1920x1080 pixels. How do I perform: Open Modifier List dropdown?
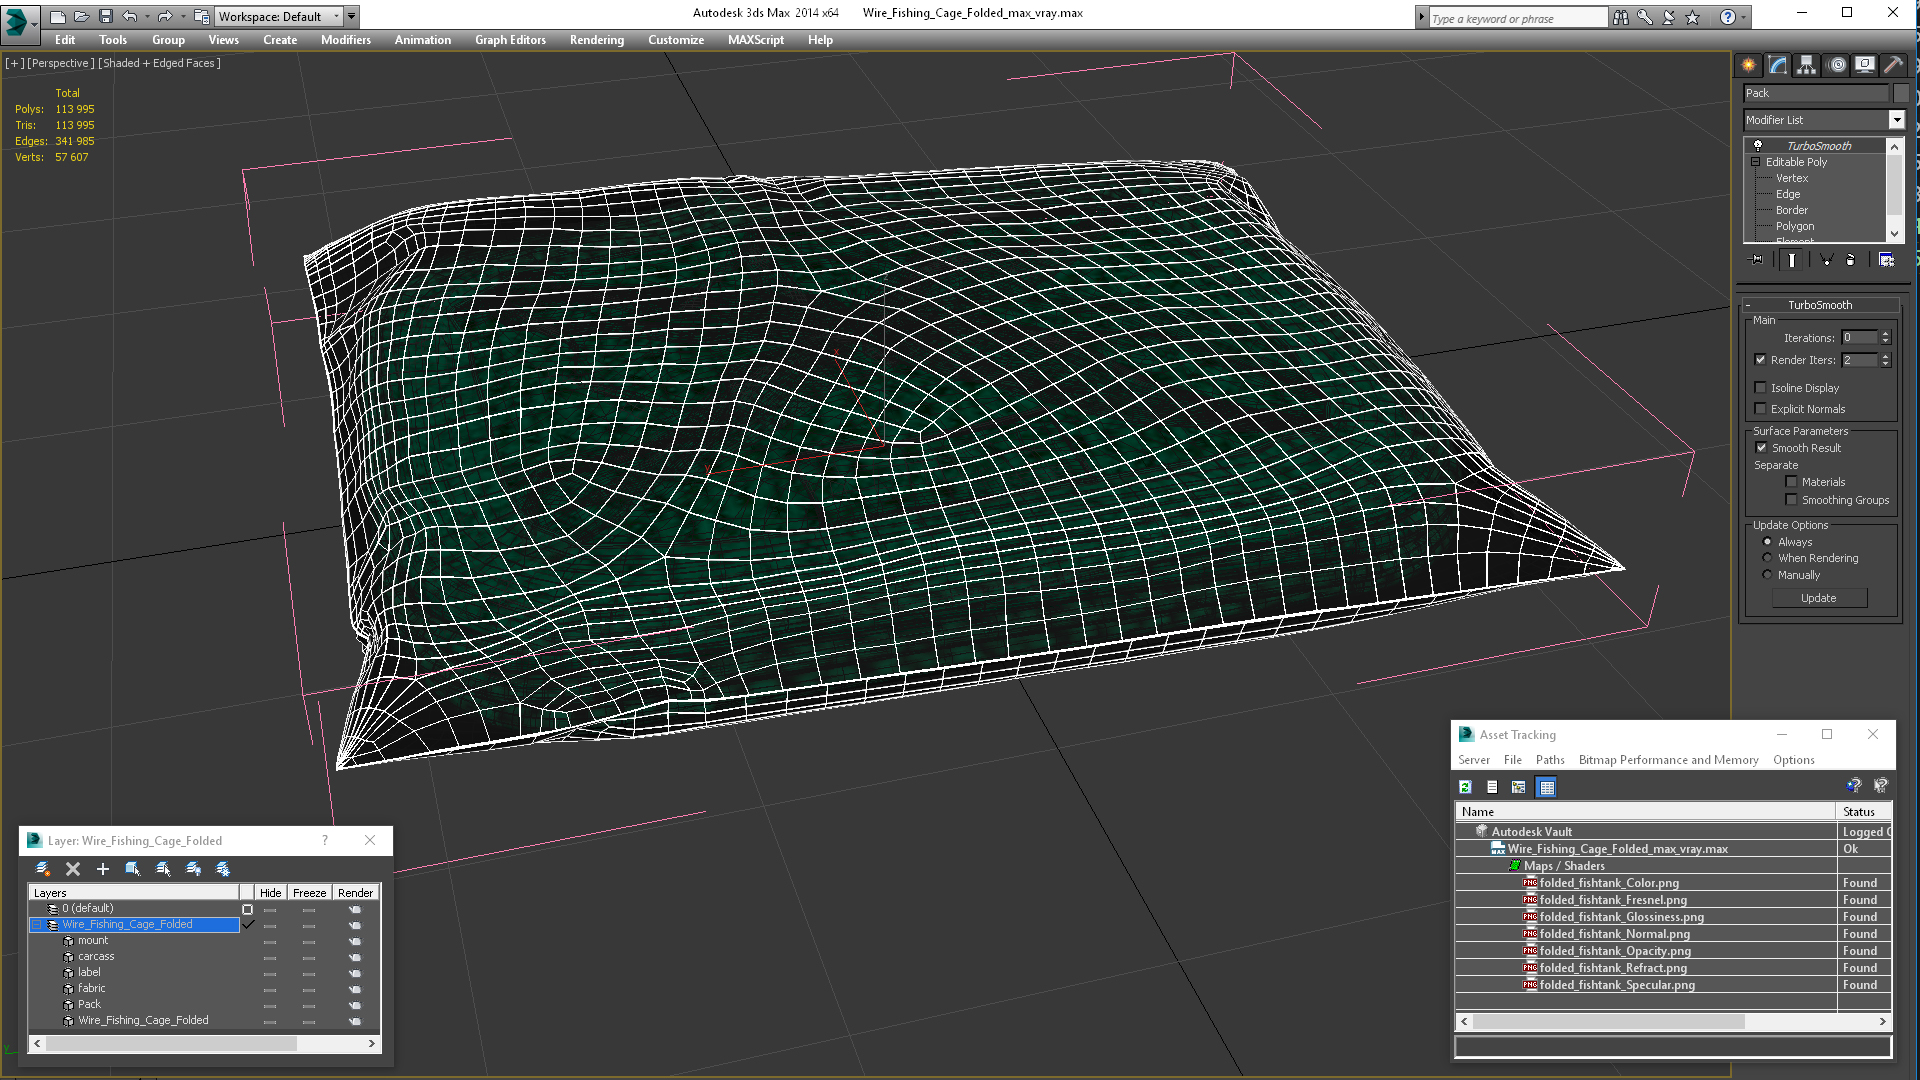(1896, 120)
